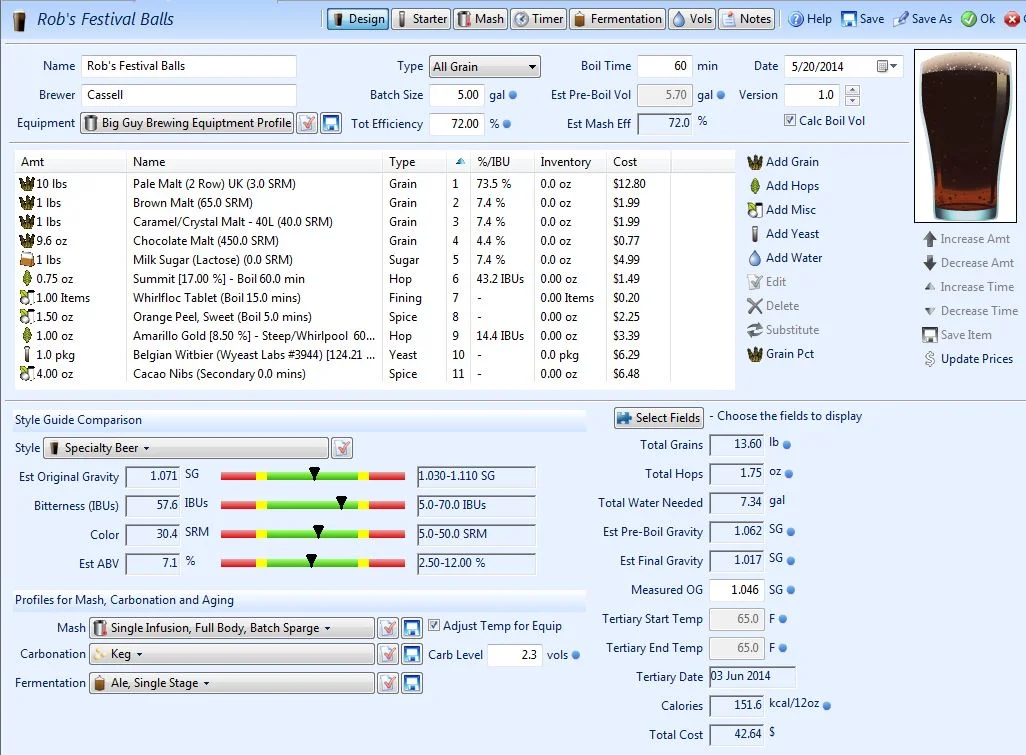This screenshot has height=755, width=1026.
Task: Click Save Item
Action: coord(957,335)
